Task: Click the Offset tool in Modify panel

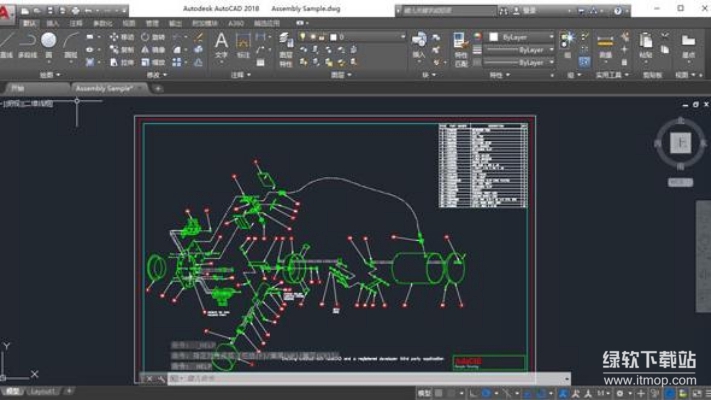Action: [199, 63]
